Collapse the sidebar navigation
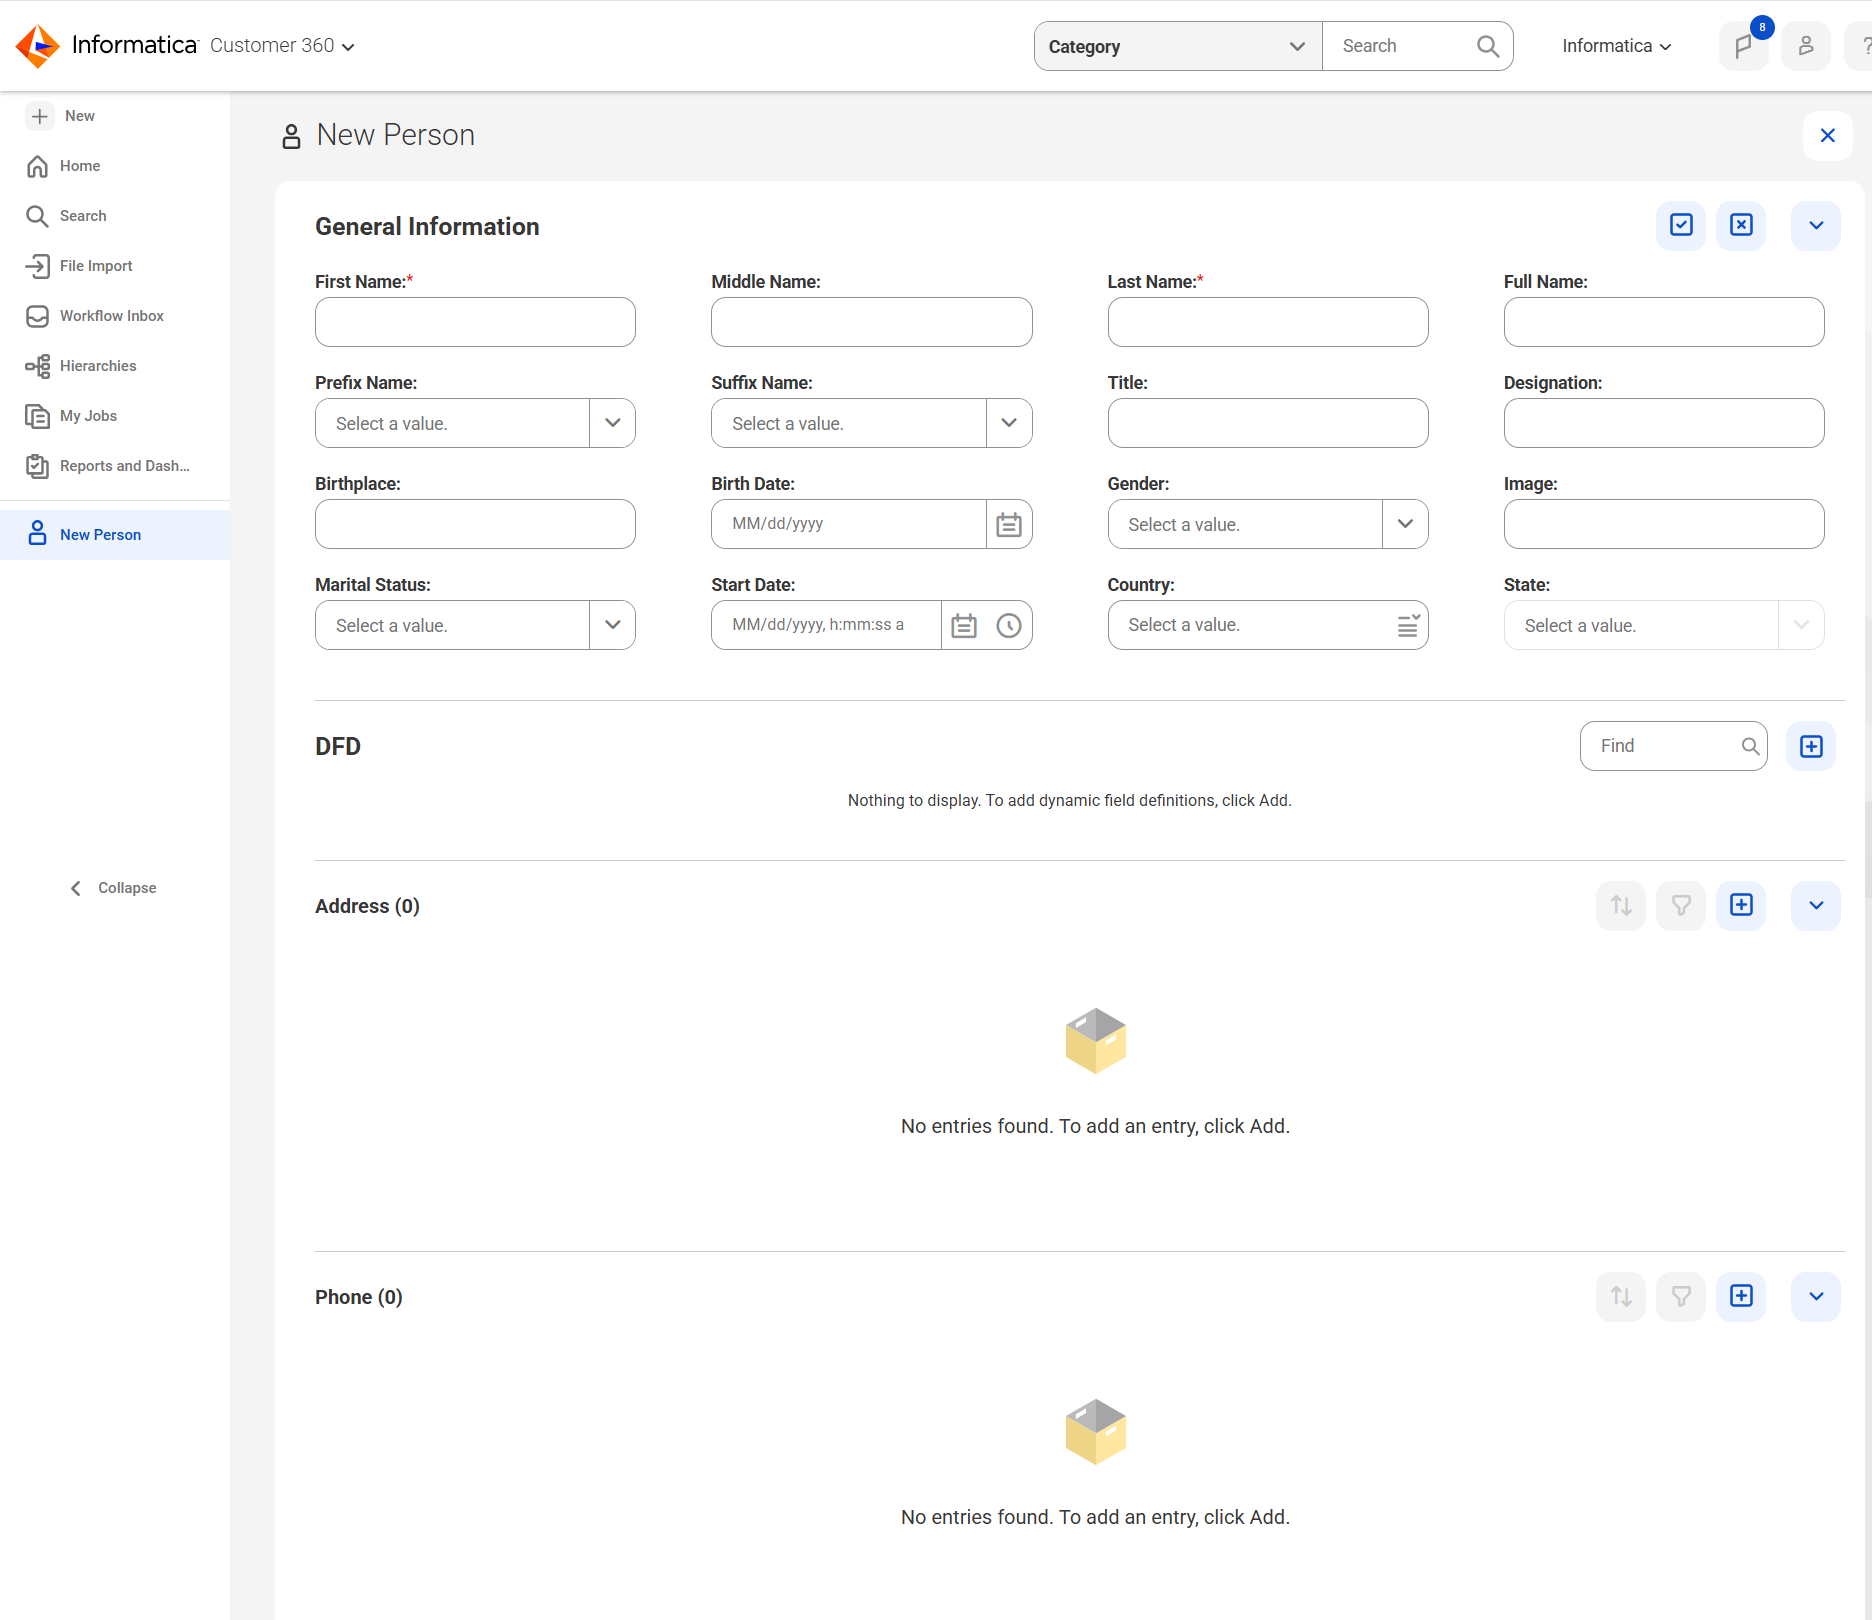This screenshot has height=1620, width=1872. point(113,888)
